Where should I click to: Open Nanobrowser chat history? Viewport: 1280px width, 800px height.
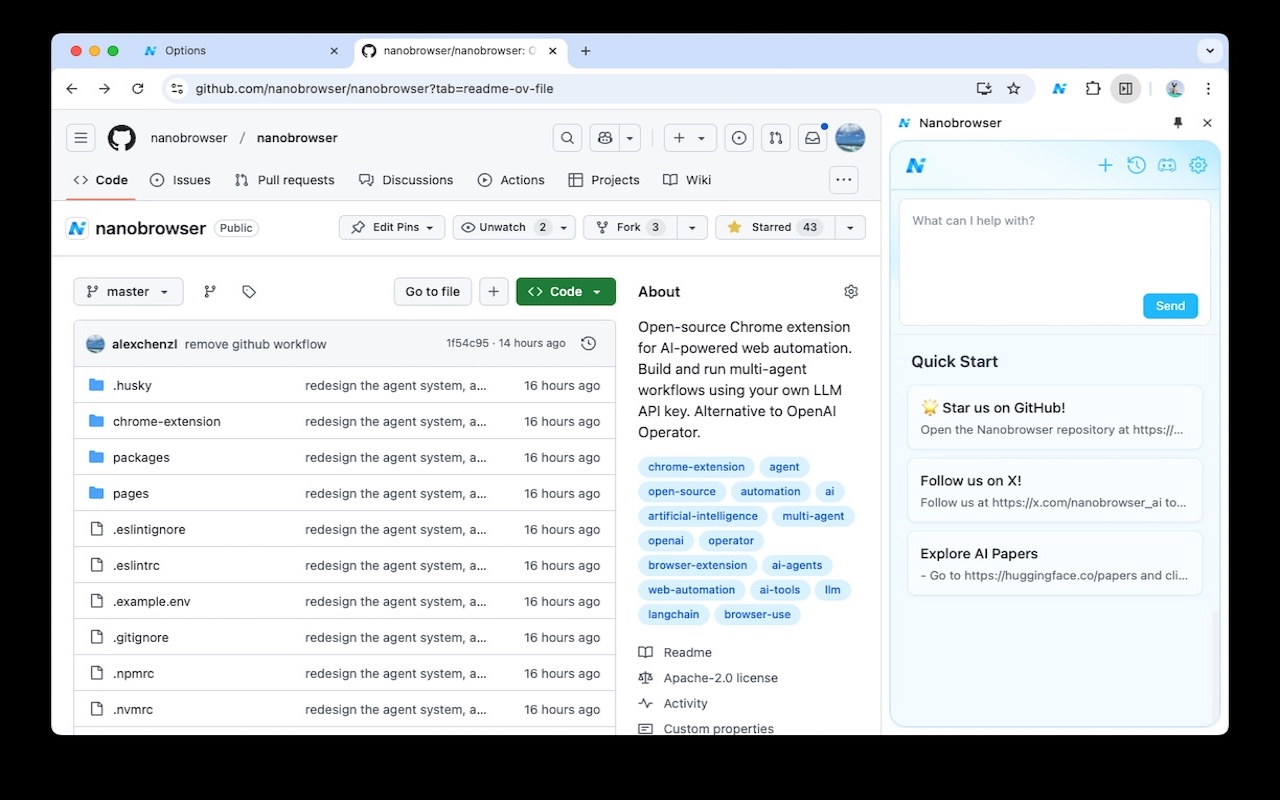(x=1136, y=165)
